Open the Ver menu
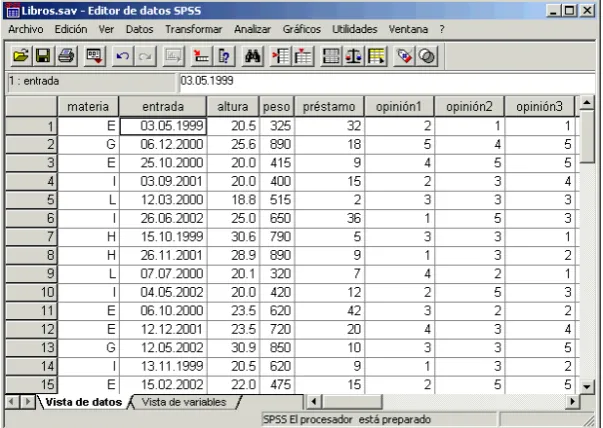 point(106,29)
